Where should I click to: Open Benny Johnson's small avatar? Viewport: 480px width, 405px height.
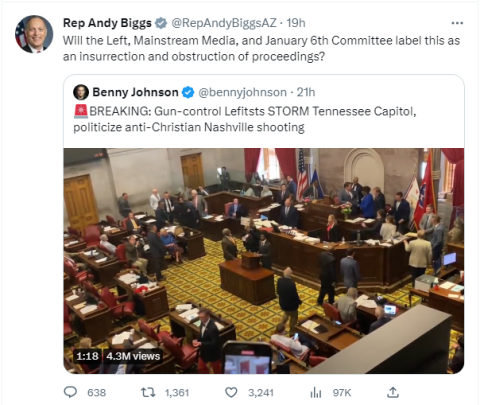81,92
